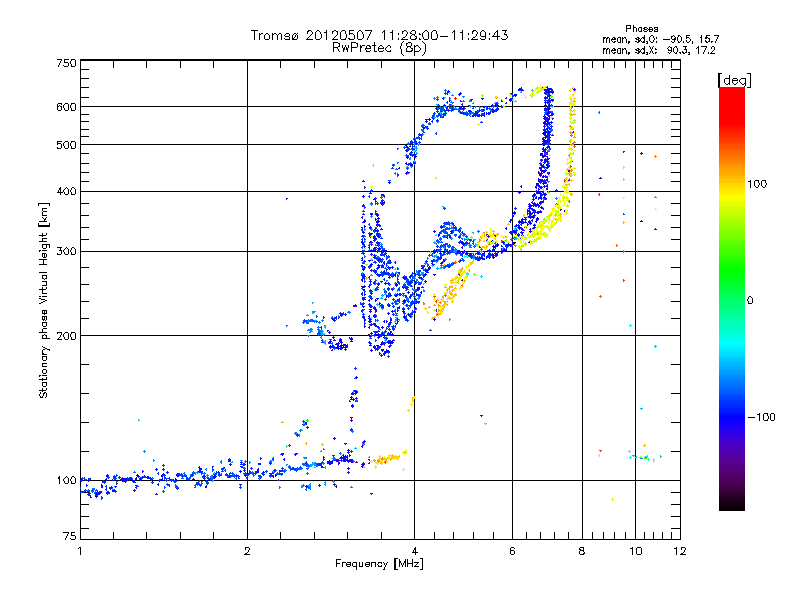This screenshot has width=800, height=600.
Task: Click the plot title 'Tromsø 20120507 11:28:00-11:29:43'
Action: tap(379, 35)
